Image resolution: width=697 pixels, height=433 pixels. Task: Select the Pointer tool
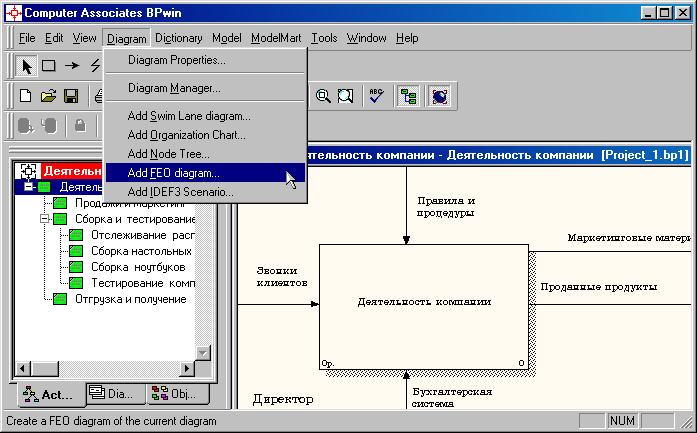point(27,66)
